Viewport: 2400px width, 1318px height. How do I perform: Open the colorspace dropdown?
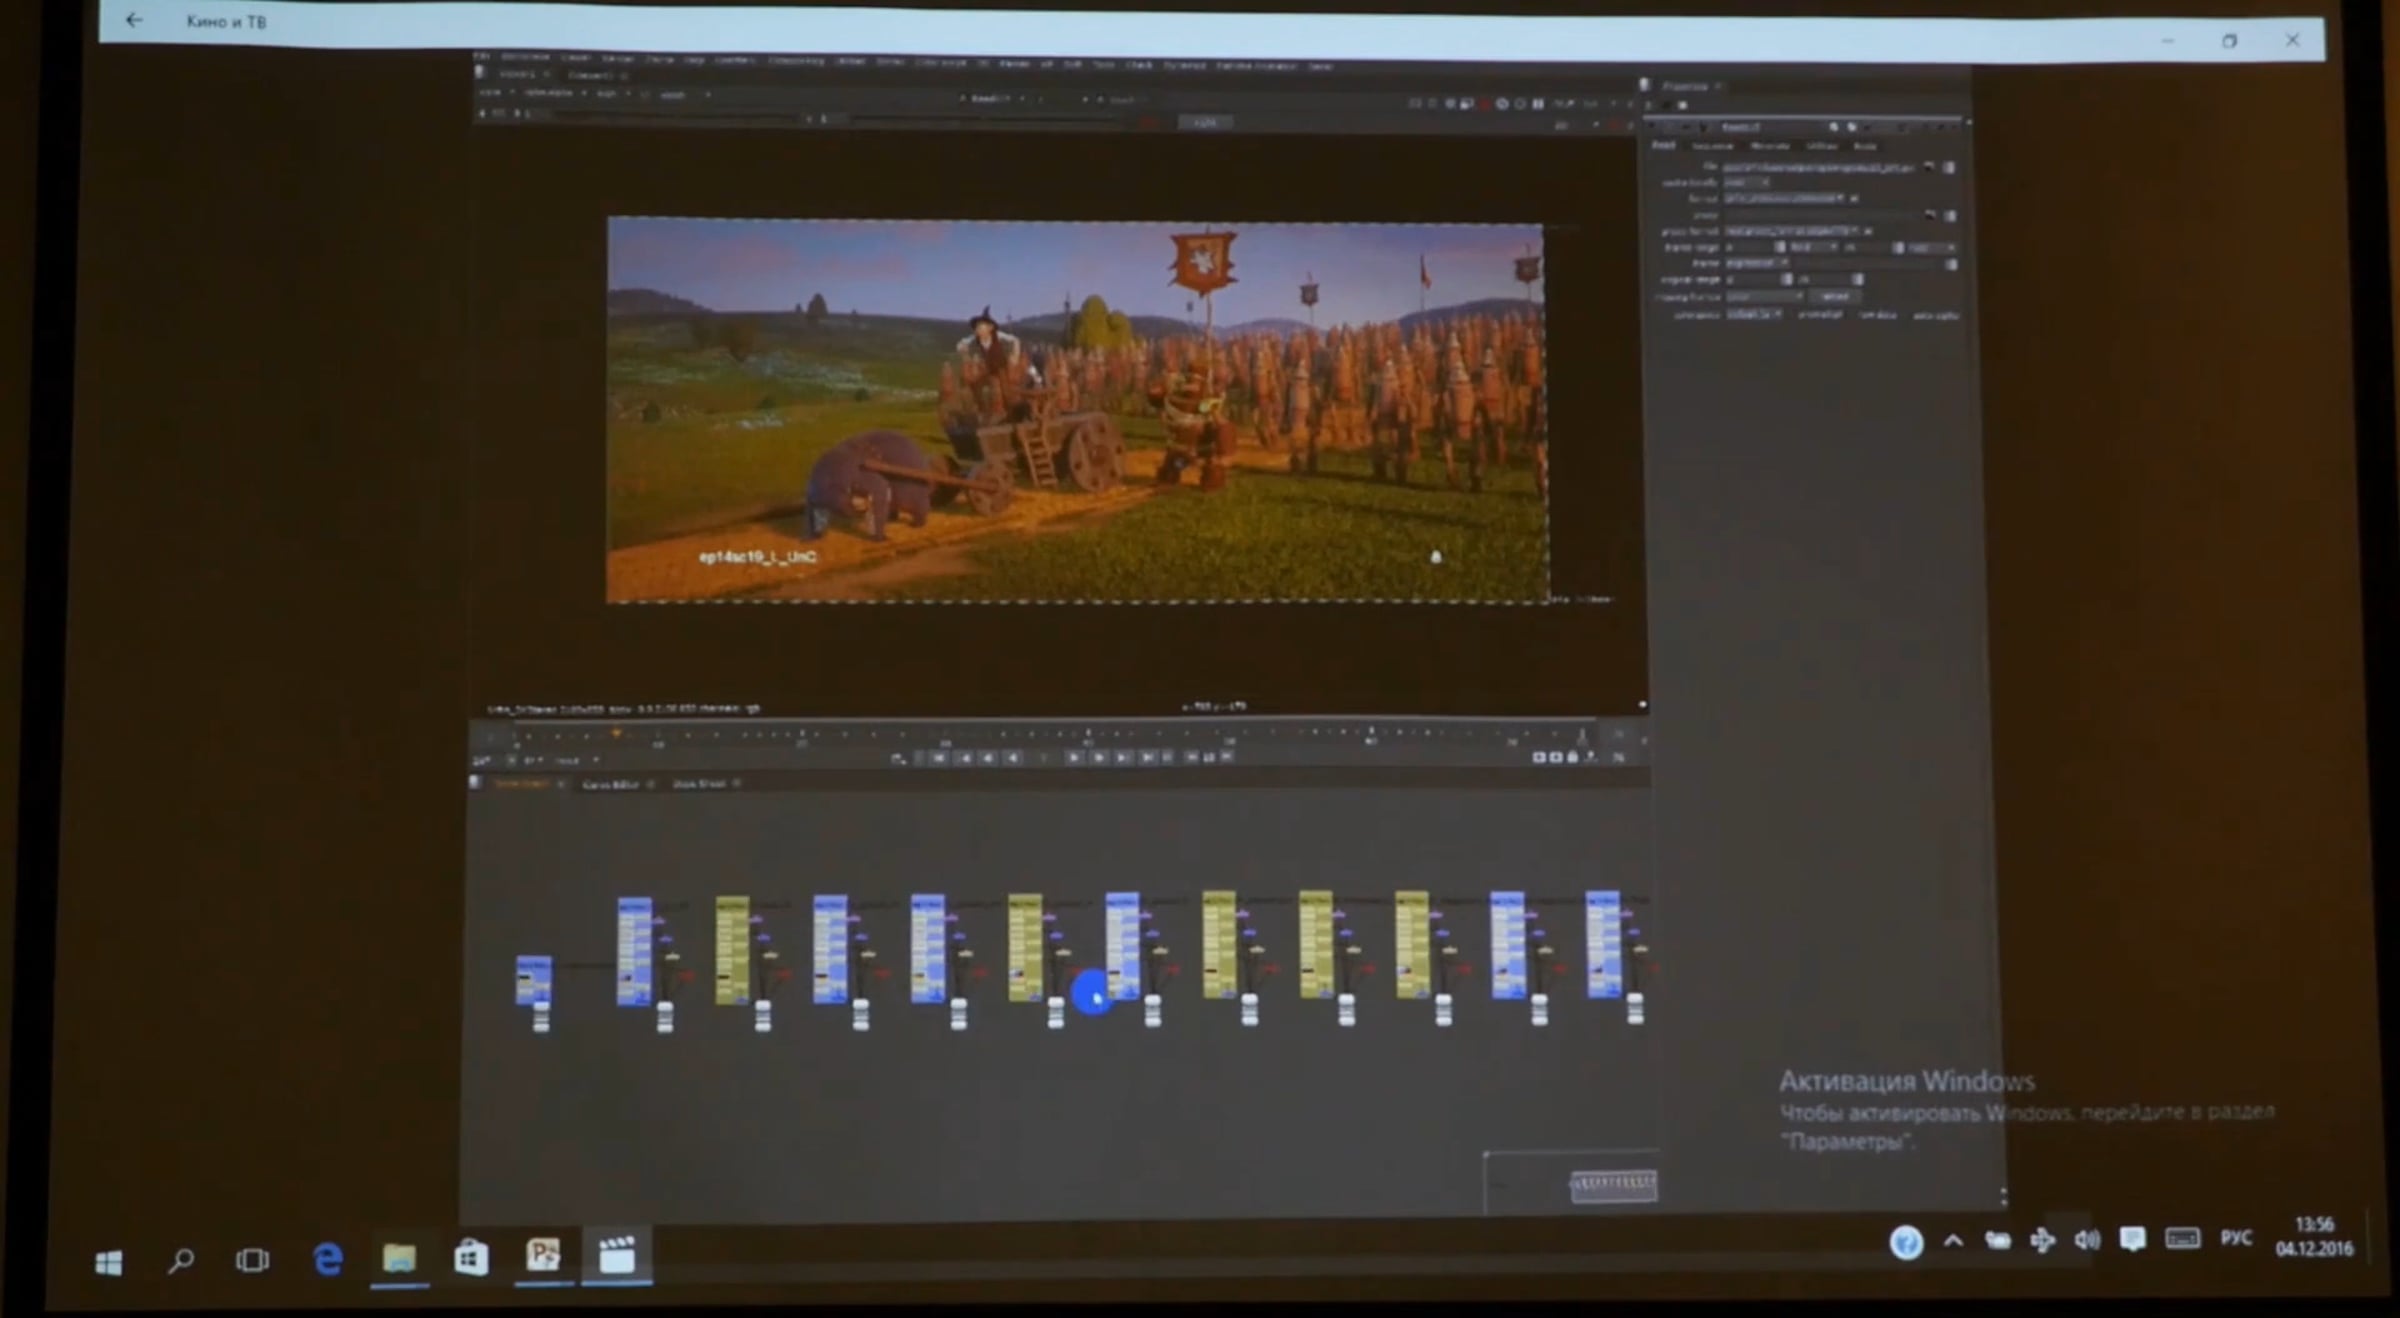[x=1755, y=315]
